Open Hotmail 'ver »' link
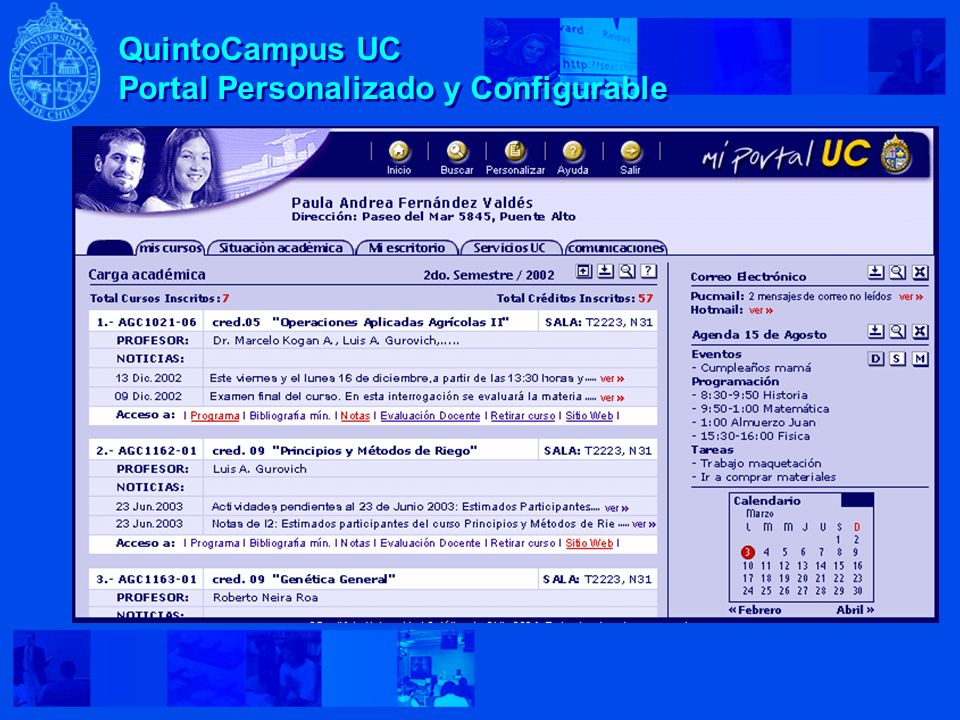This screenshot has height=720, width=960. pos(761,310)
